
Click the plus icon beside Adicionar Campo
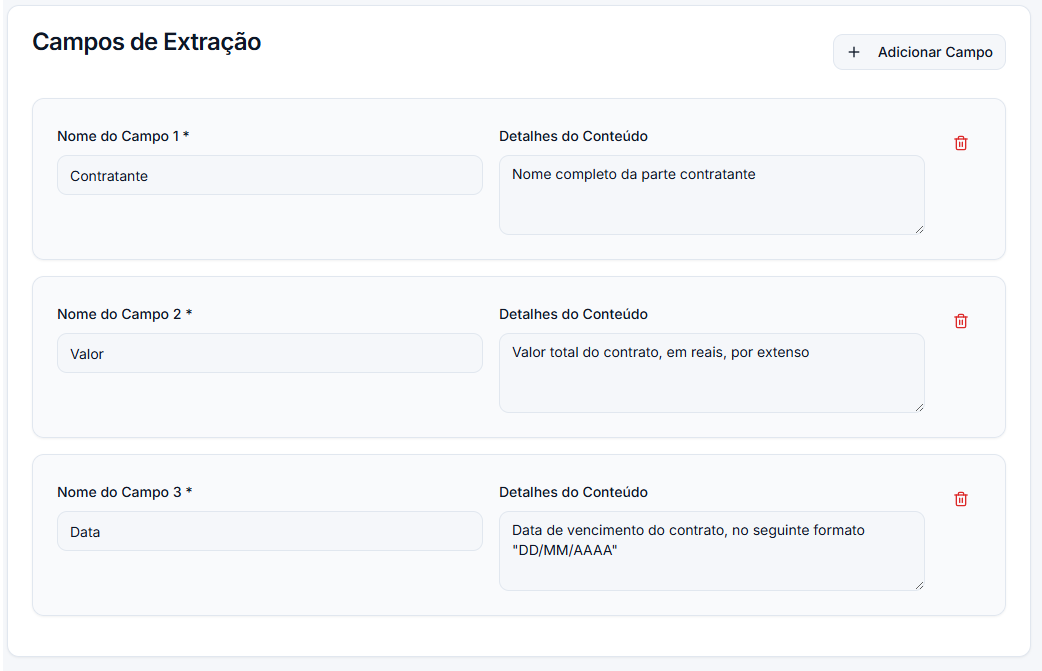click(853, 52)
